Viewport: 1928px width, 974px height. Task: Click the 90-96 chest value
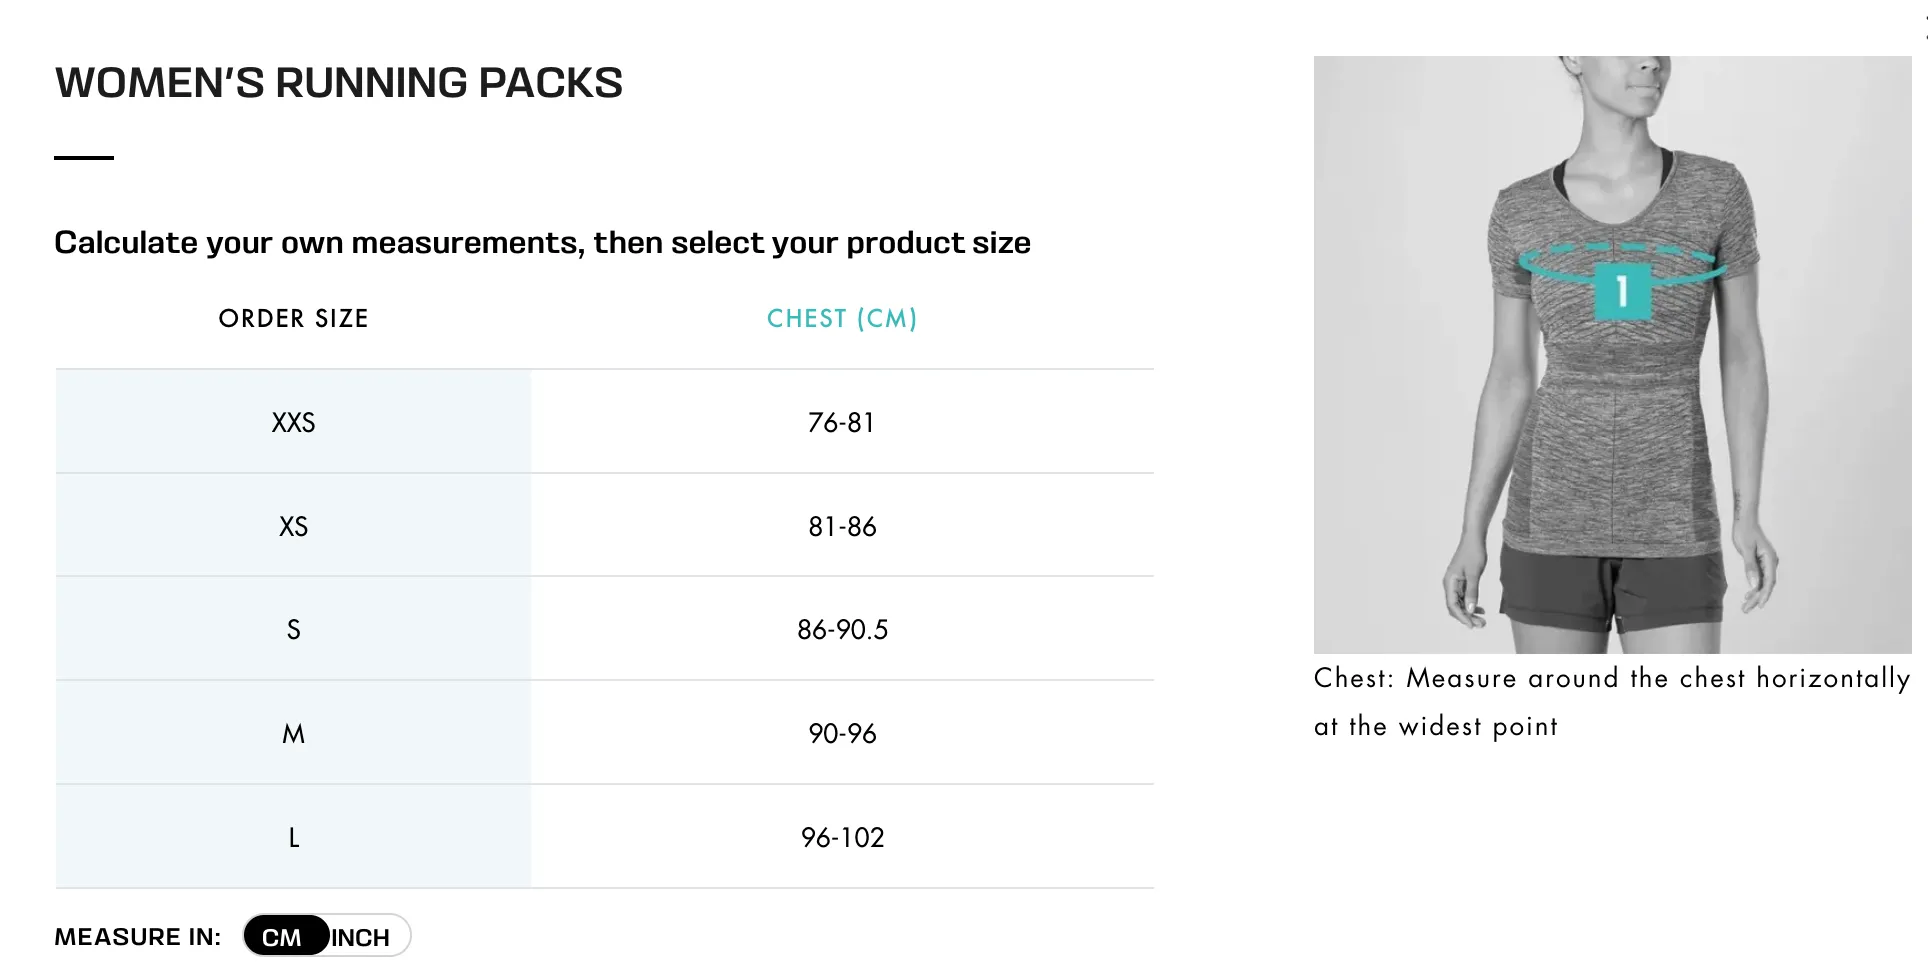tap(842, 734)
